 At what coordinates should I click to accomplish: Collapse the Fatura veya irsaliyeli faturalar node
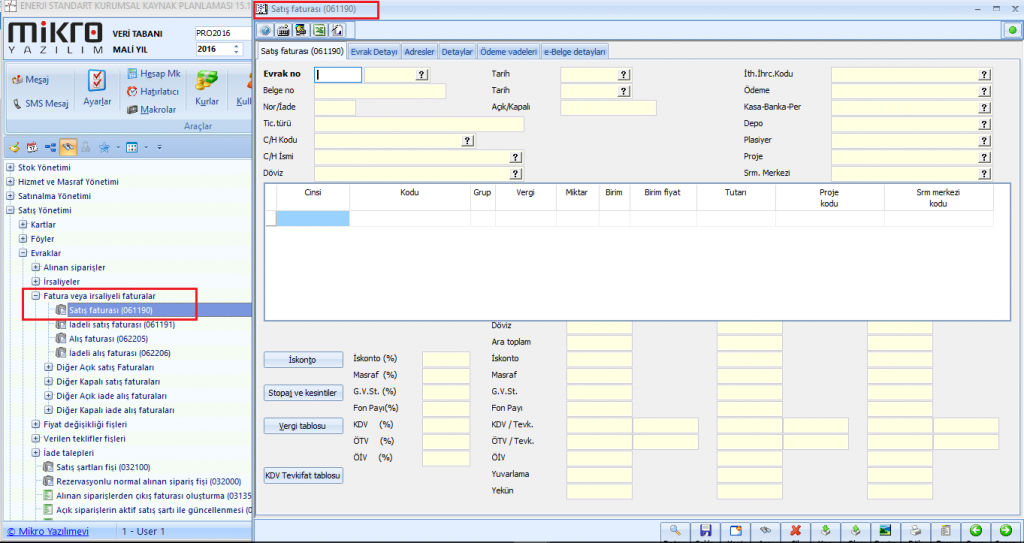35,296
